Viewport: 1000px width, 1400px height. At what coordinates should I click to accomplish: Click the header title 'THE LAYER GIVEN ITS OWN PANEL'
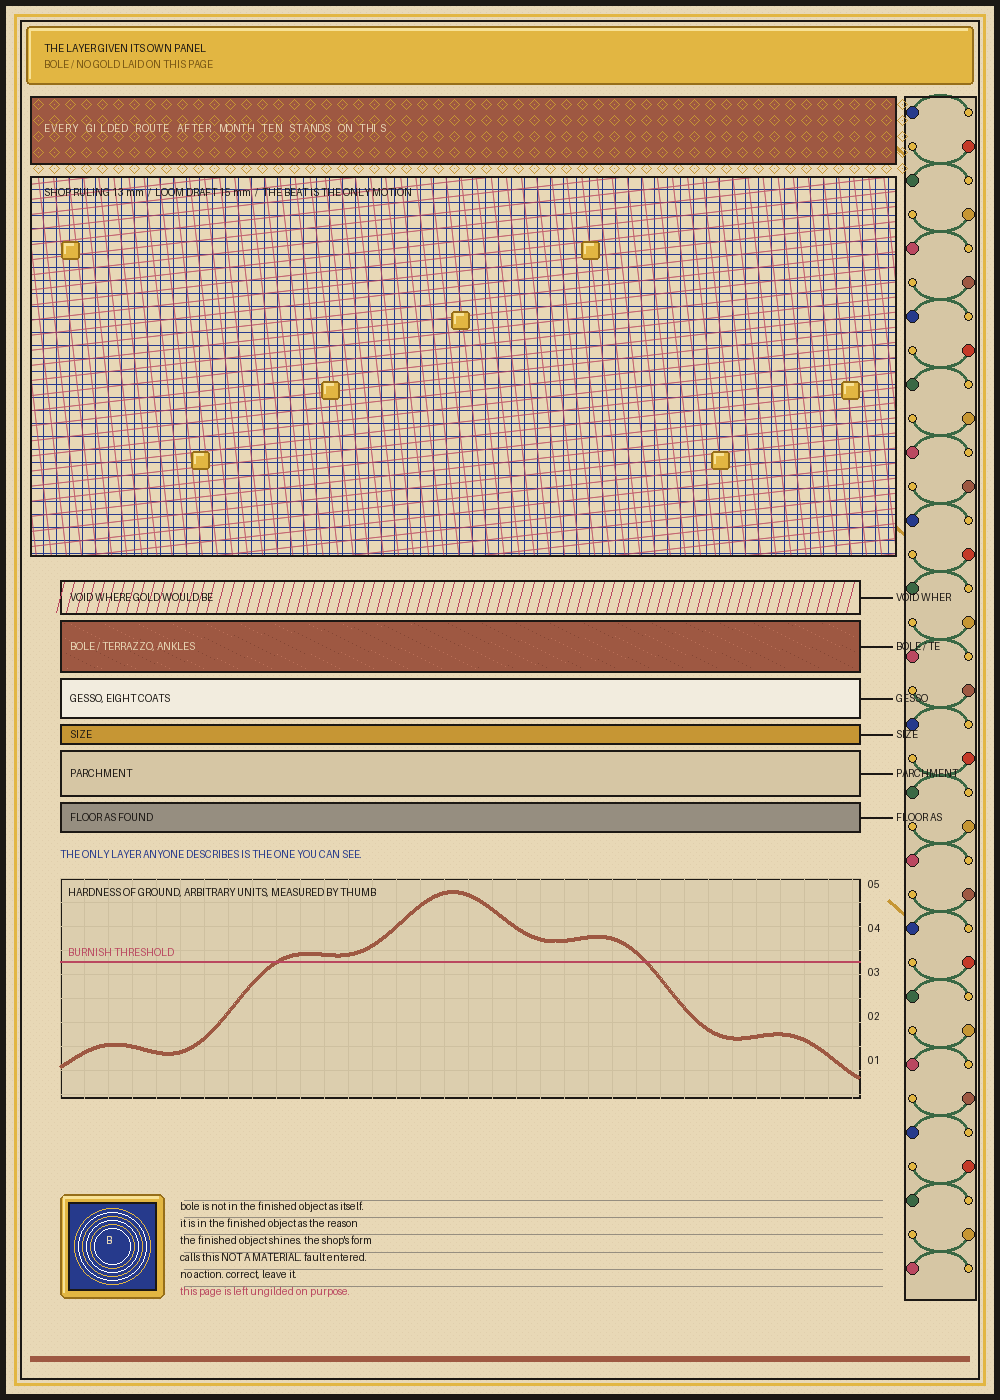(125, 48)
